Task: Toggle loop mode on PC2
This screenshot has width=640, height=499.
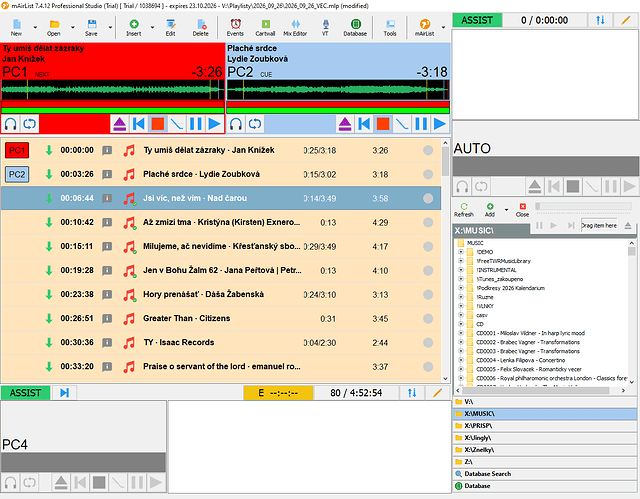Action: (x=255, y=124)
